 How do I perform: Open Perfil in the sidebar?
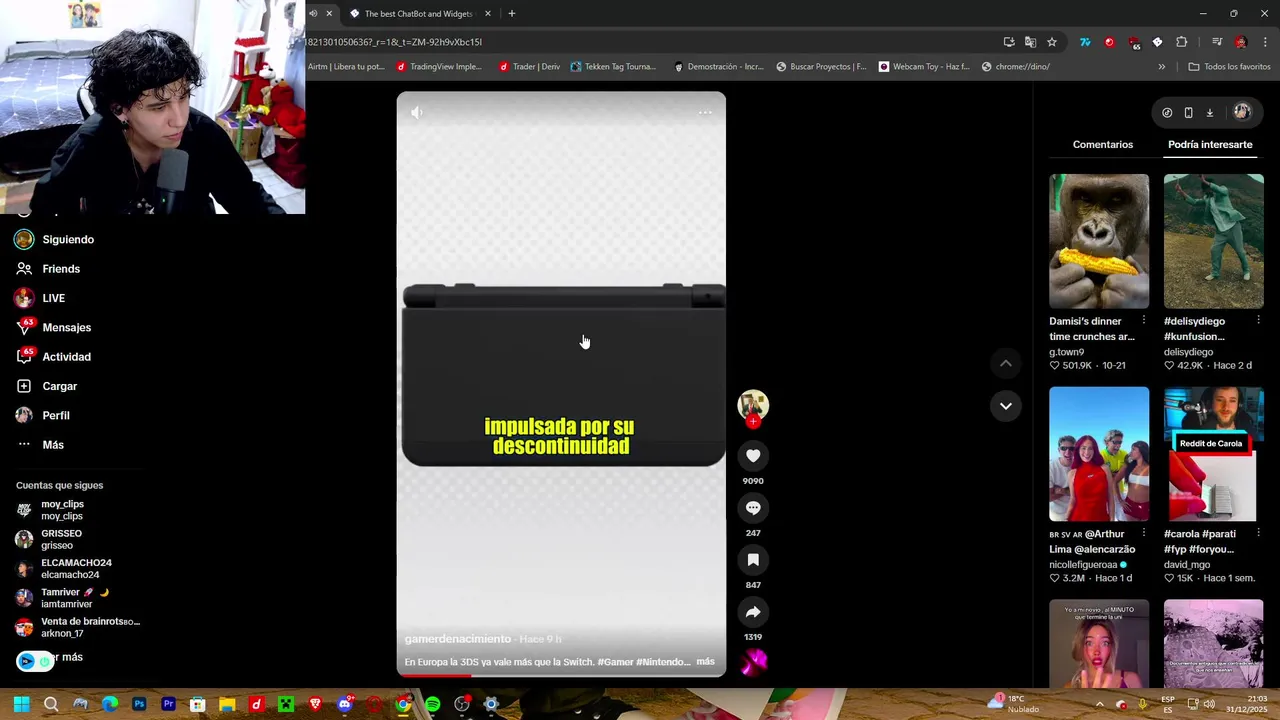pos(56,415)
